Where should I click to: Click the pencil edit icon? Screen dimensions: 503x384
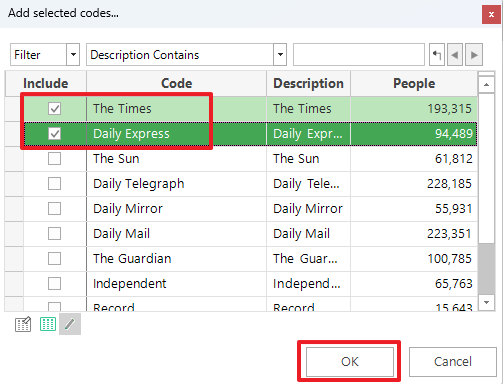(x=70, y=324)
